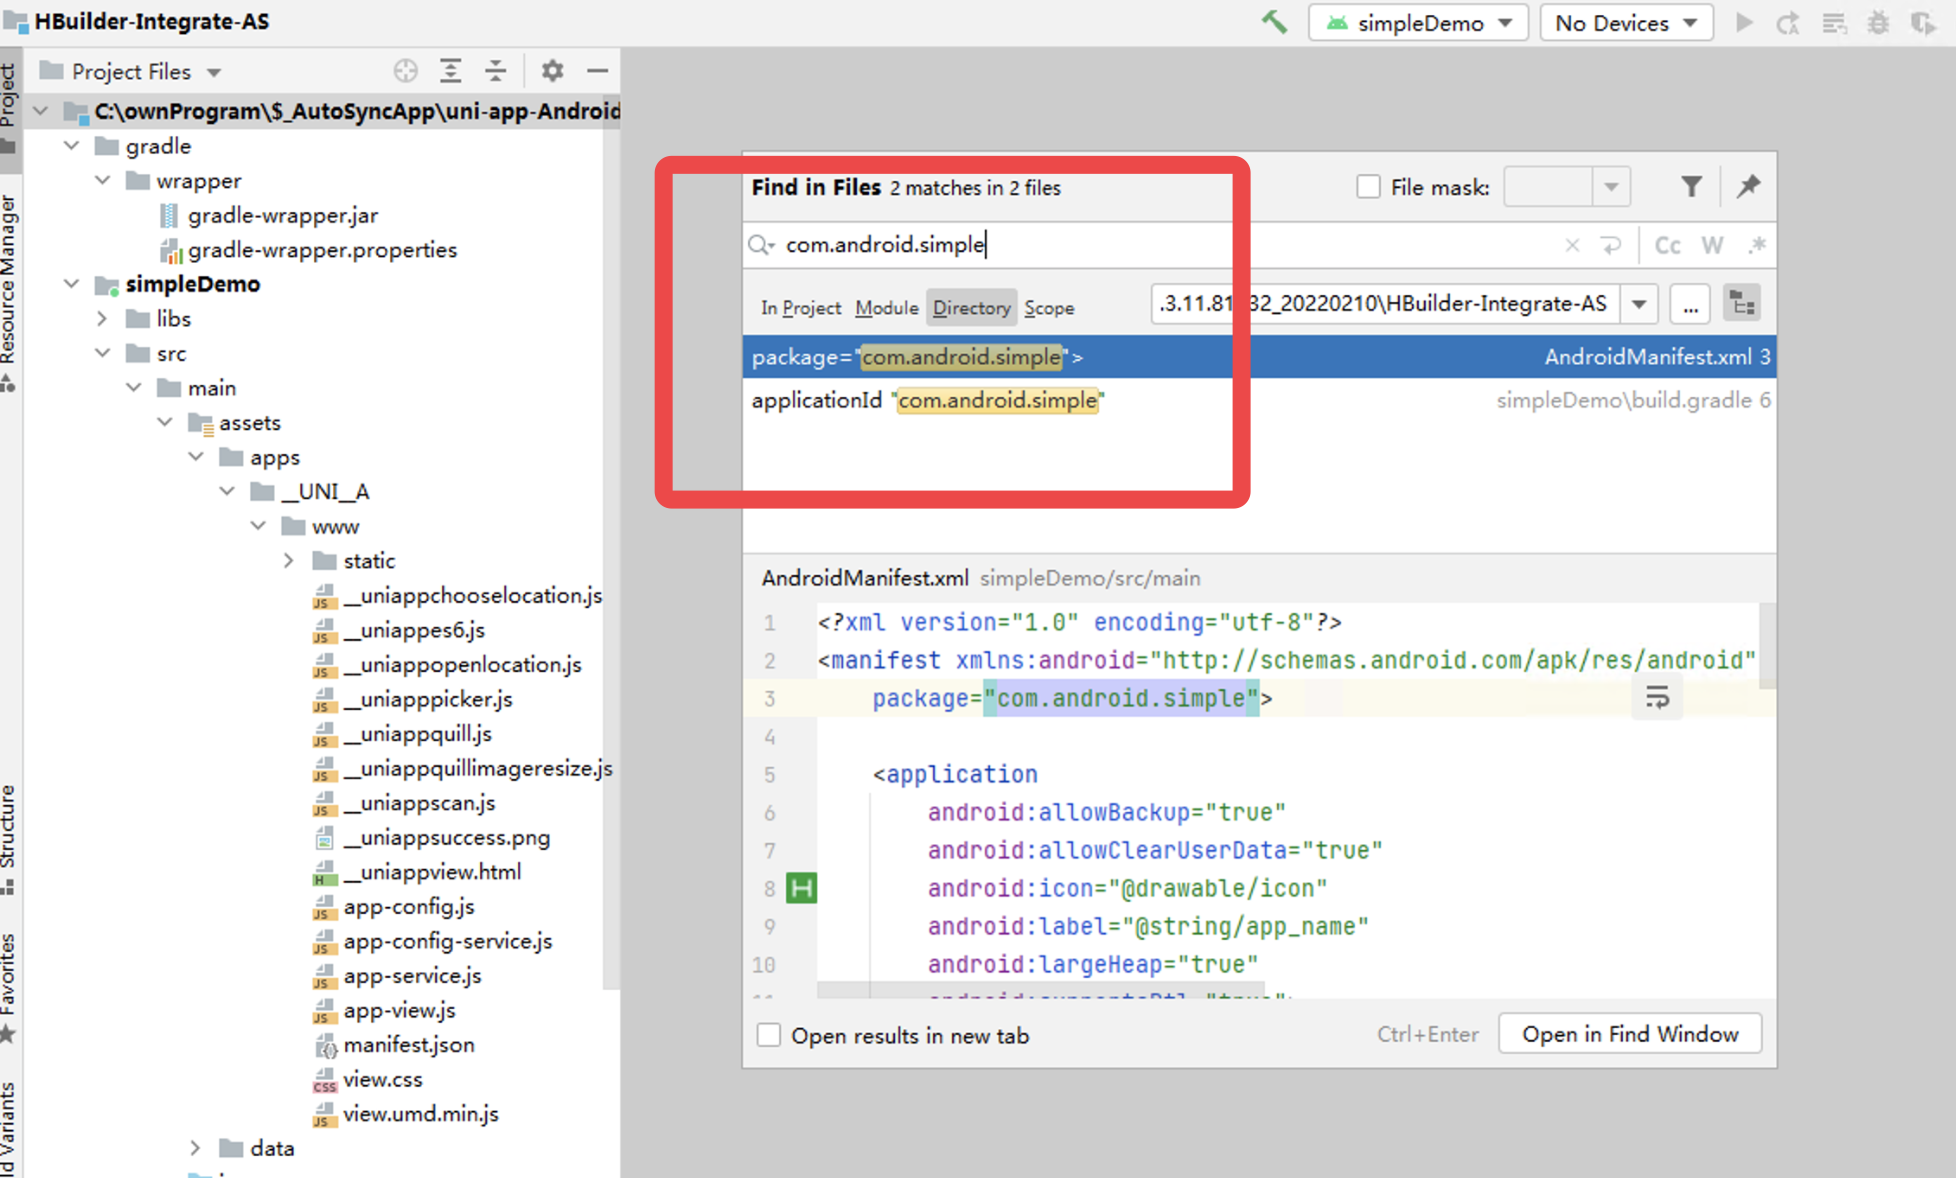Viewport: 1956px width, 1178px height.
Task: Collapse the simpleDemo tree node
Action: 71,283
